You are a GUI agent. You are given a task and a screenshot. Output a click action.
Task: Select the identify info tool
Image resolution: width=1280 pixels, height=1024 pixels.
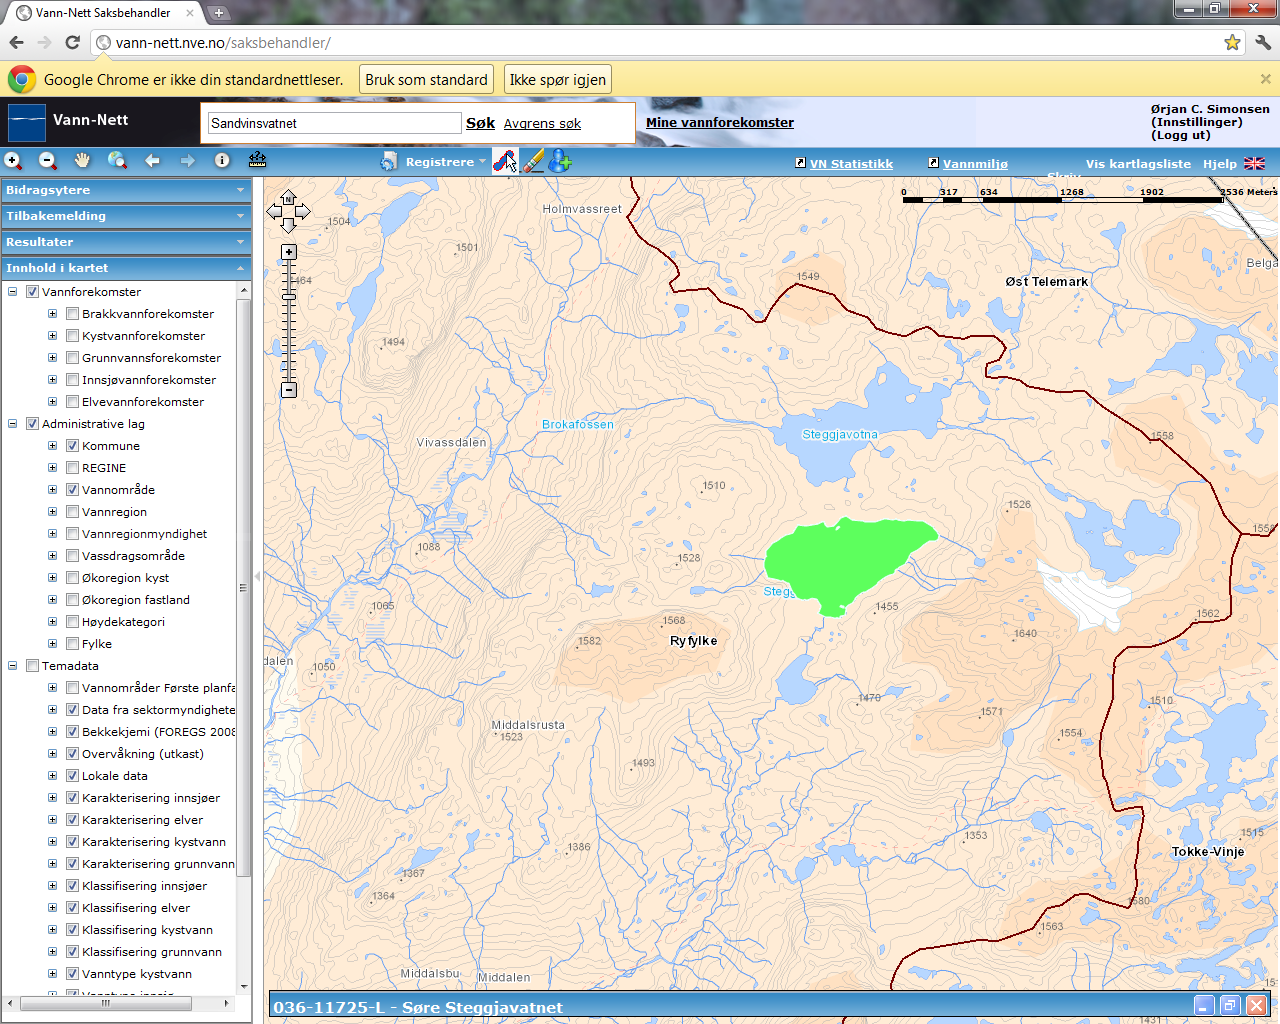coord(222,161)
